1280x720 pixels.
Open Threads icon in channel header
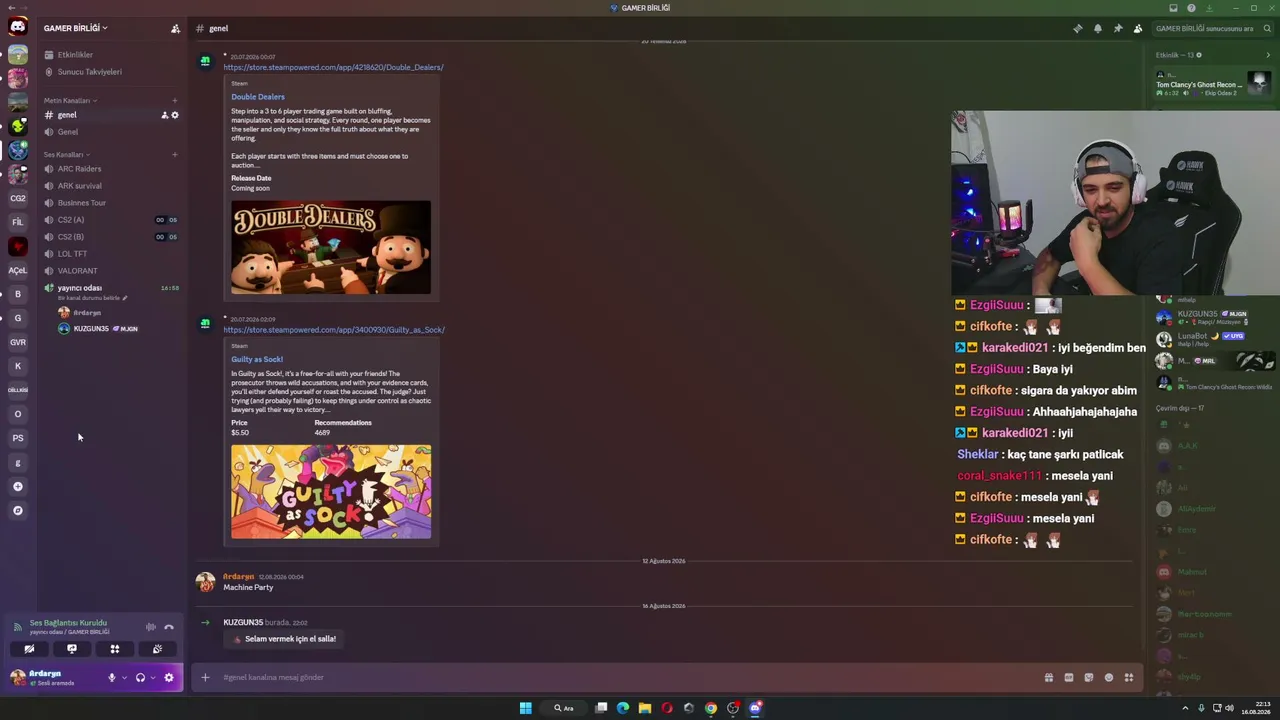[1077, 28]
